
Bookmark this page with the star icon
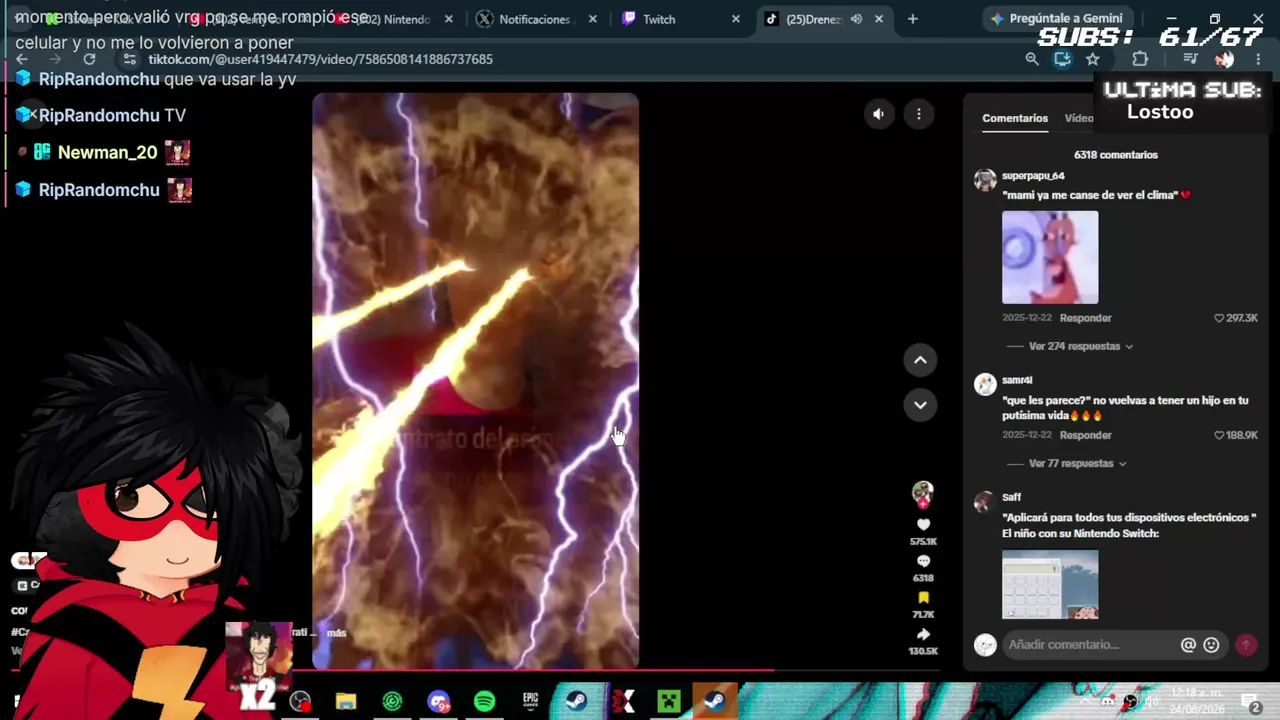1093,59
